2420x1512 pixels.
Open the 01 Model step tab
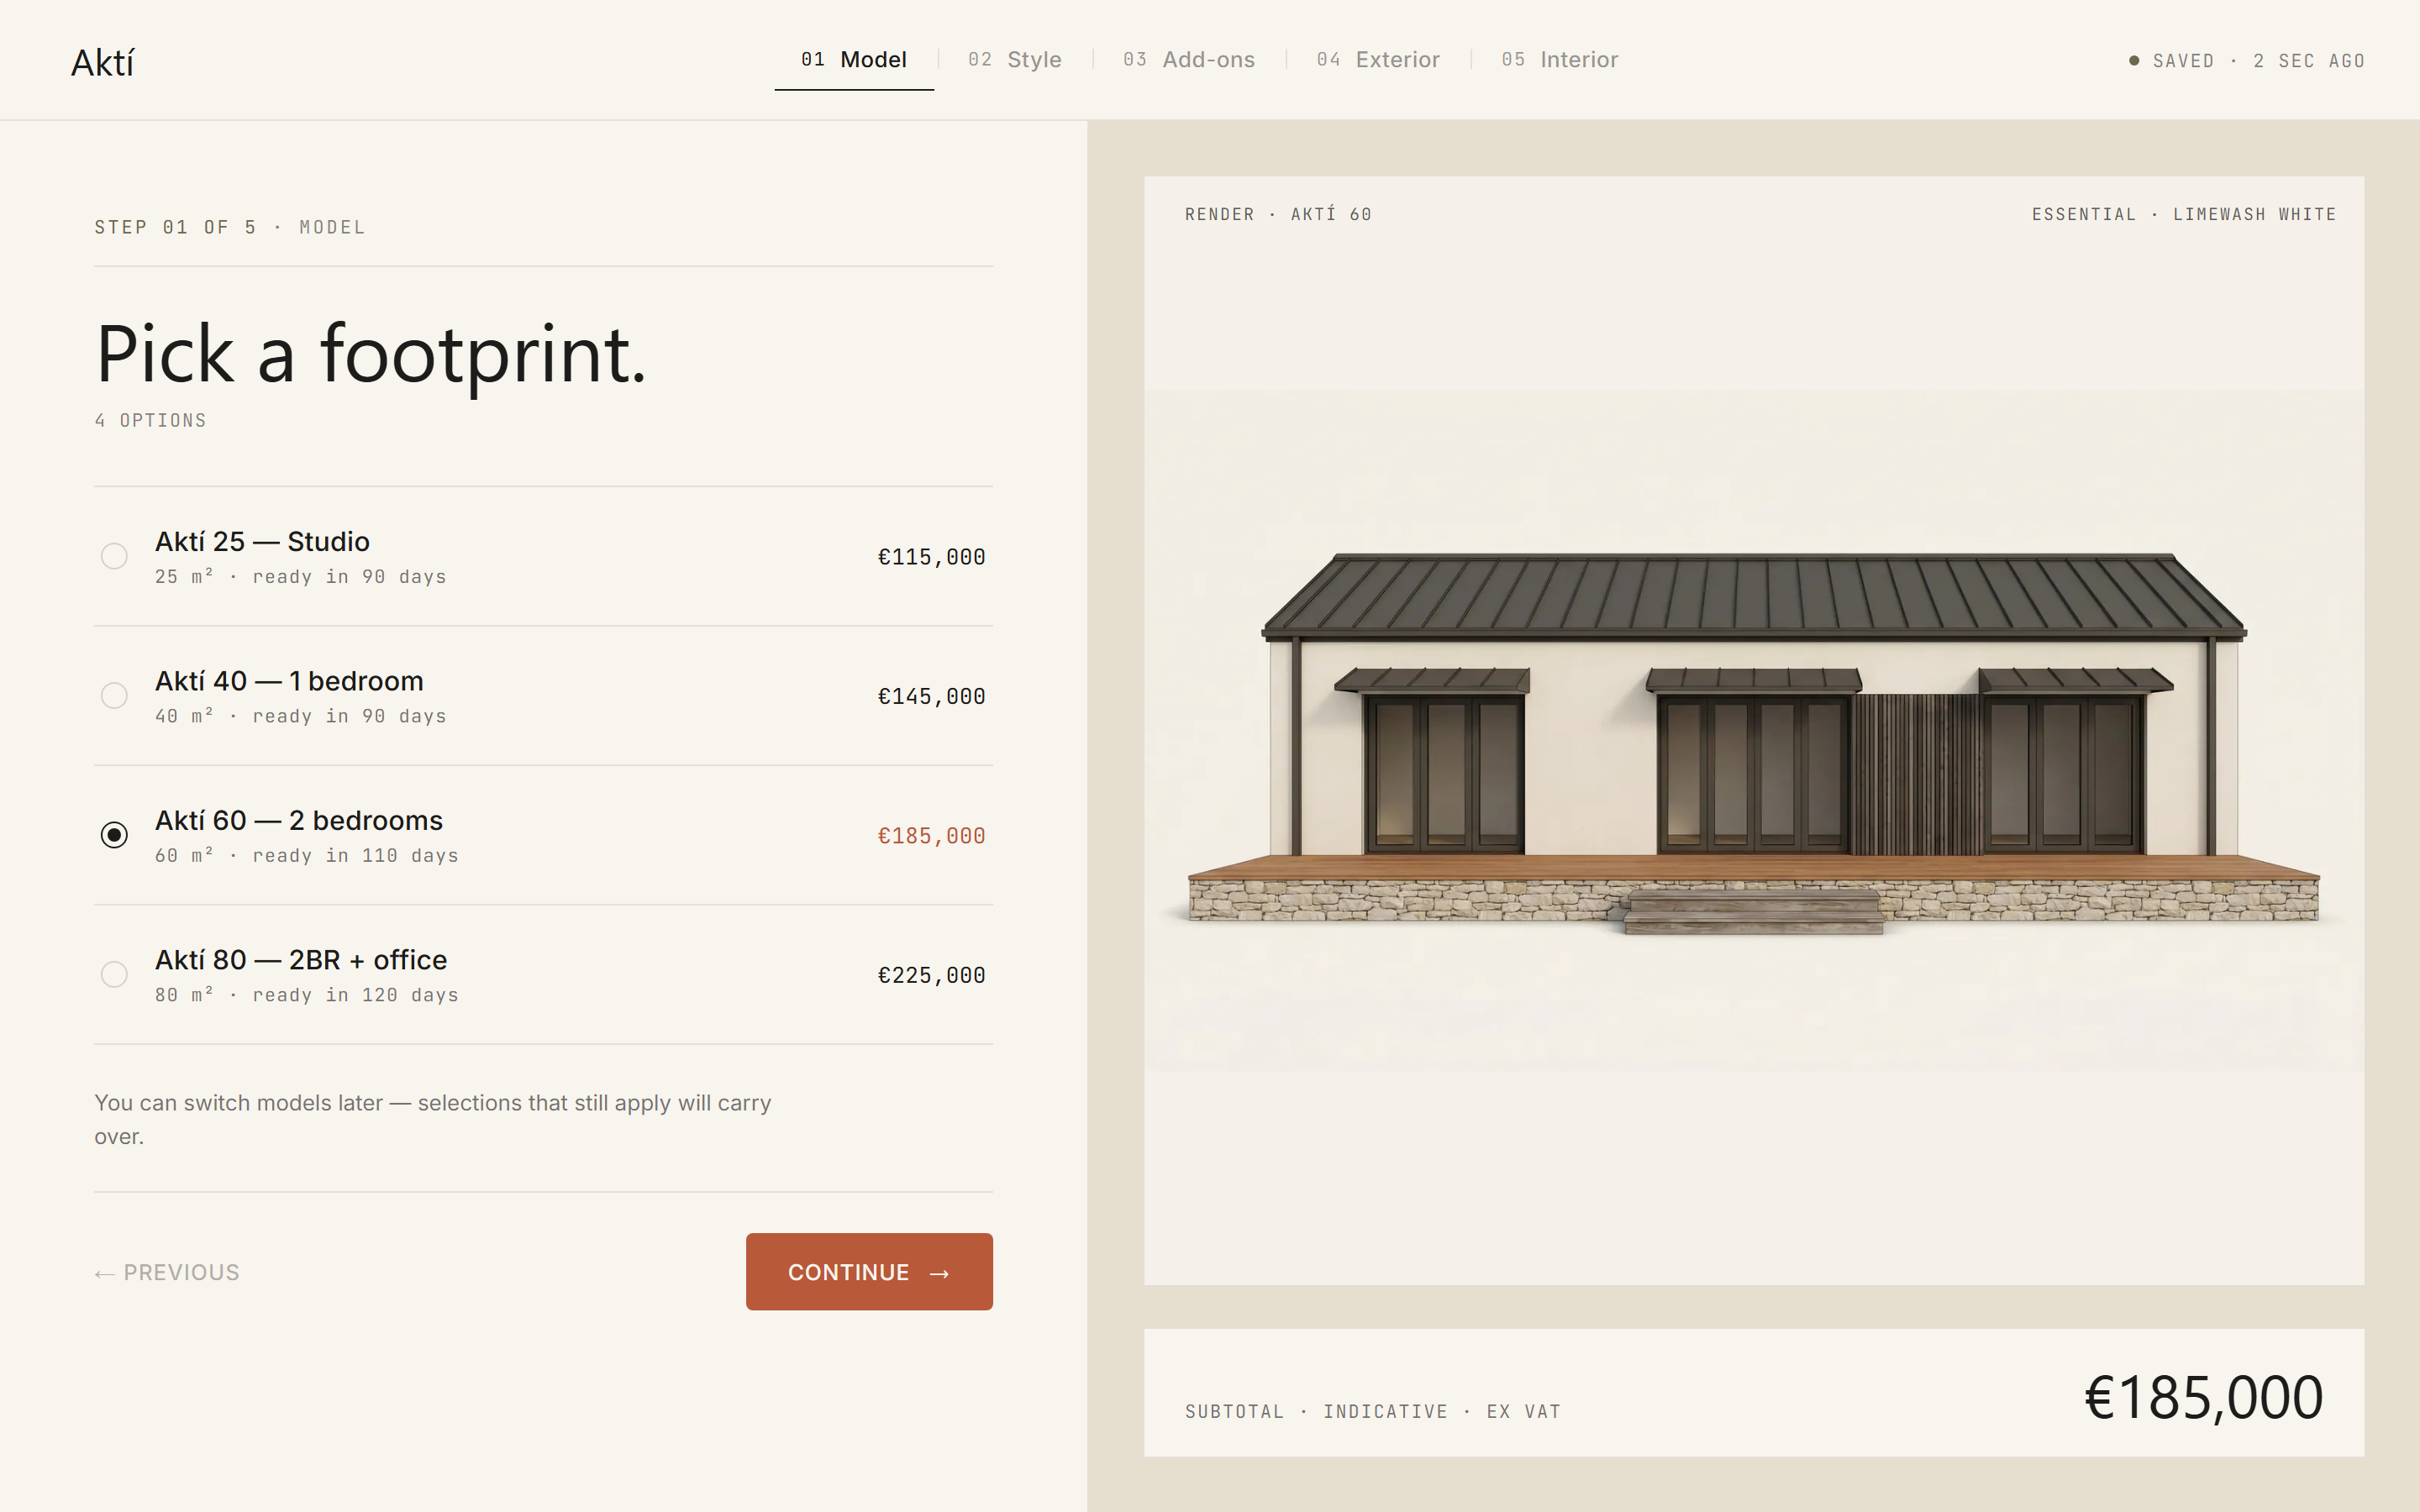pyautogui.click(x=854, y=60)
